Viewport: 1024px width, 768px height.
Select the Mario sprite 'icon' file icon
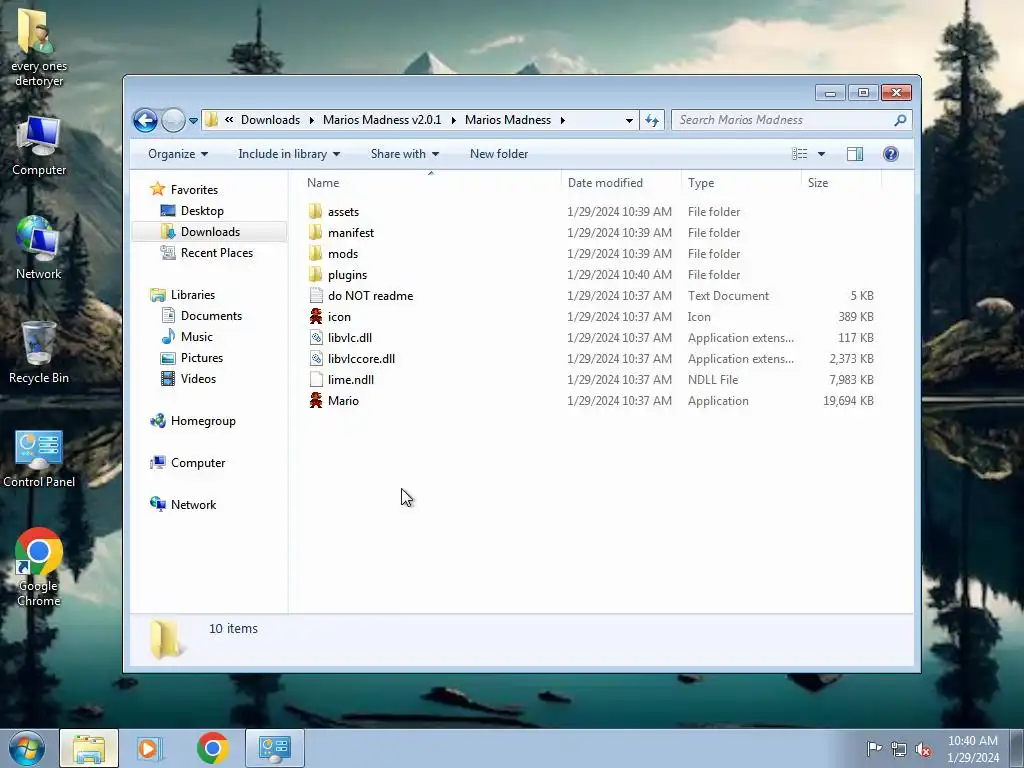pos(316,316)
